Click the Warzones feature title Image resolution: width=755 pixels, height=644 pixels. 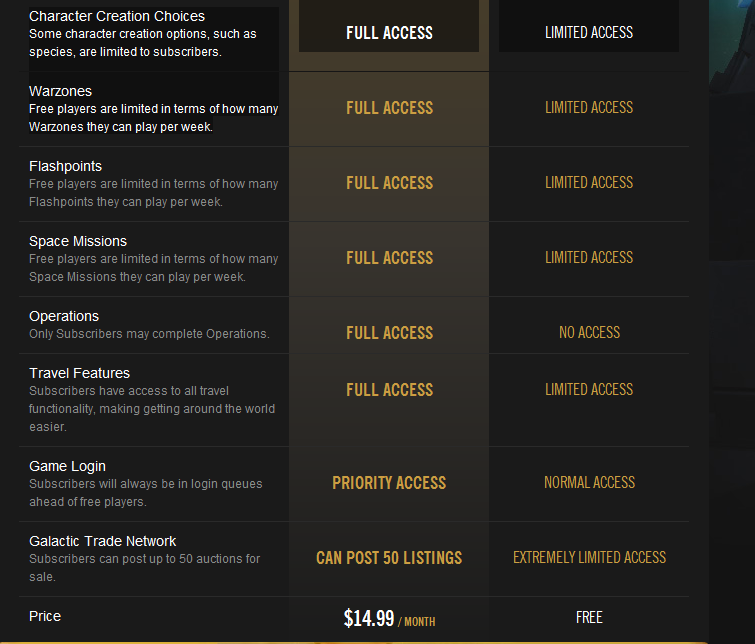tap(60, 91)
